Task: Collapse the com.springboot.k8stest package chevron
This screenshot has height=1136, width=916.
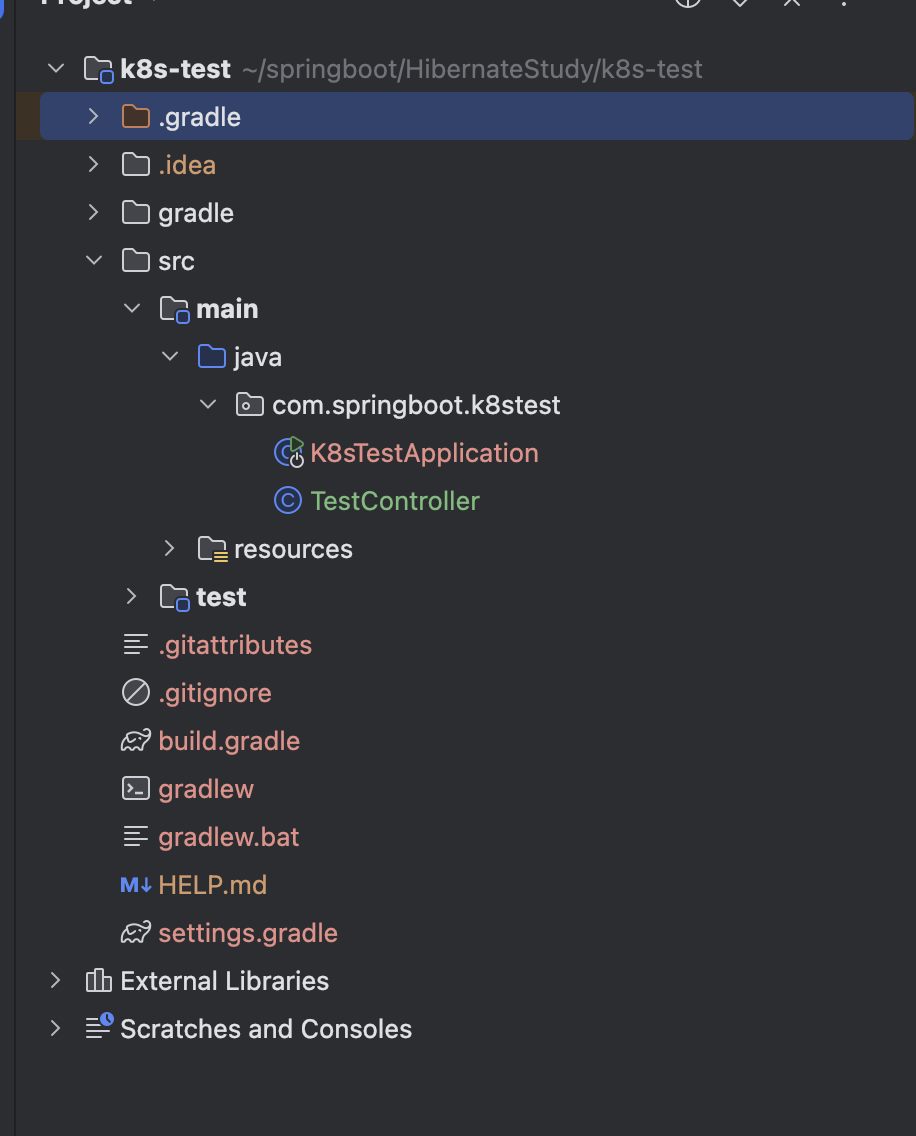Action: pyautogui.click(x=207, y=405)
